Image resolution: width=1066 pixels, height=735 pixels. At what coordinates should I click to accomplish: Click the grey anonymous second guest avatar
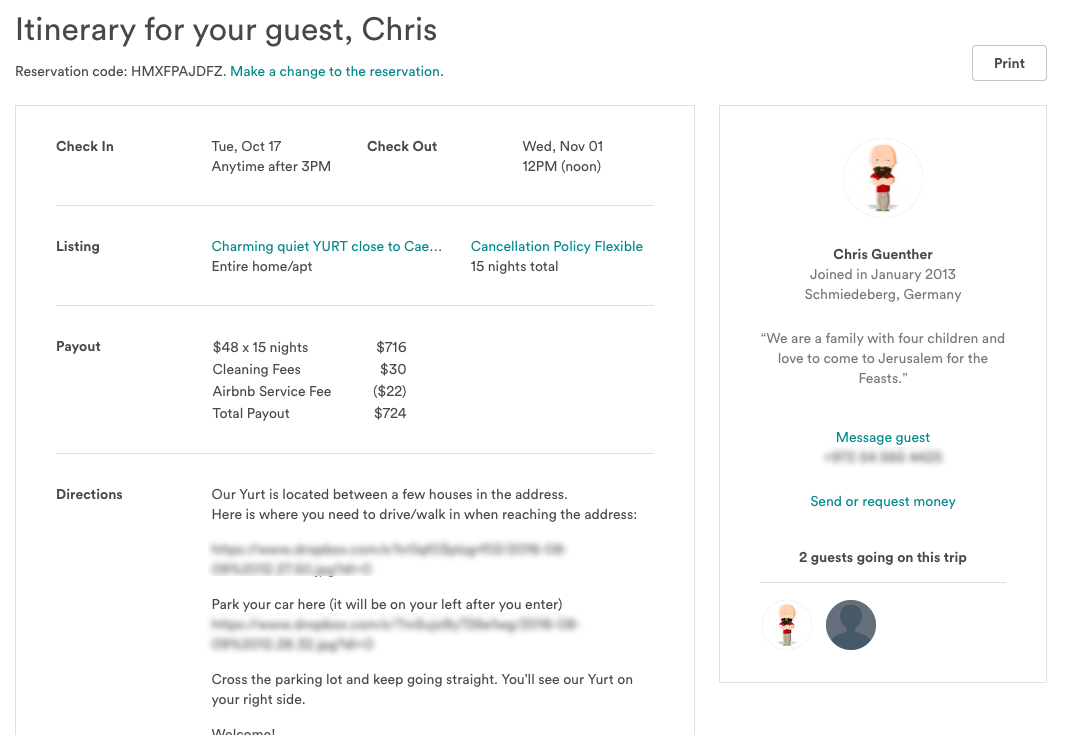[x=850, y=625]
